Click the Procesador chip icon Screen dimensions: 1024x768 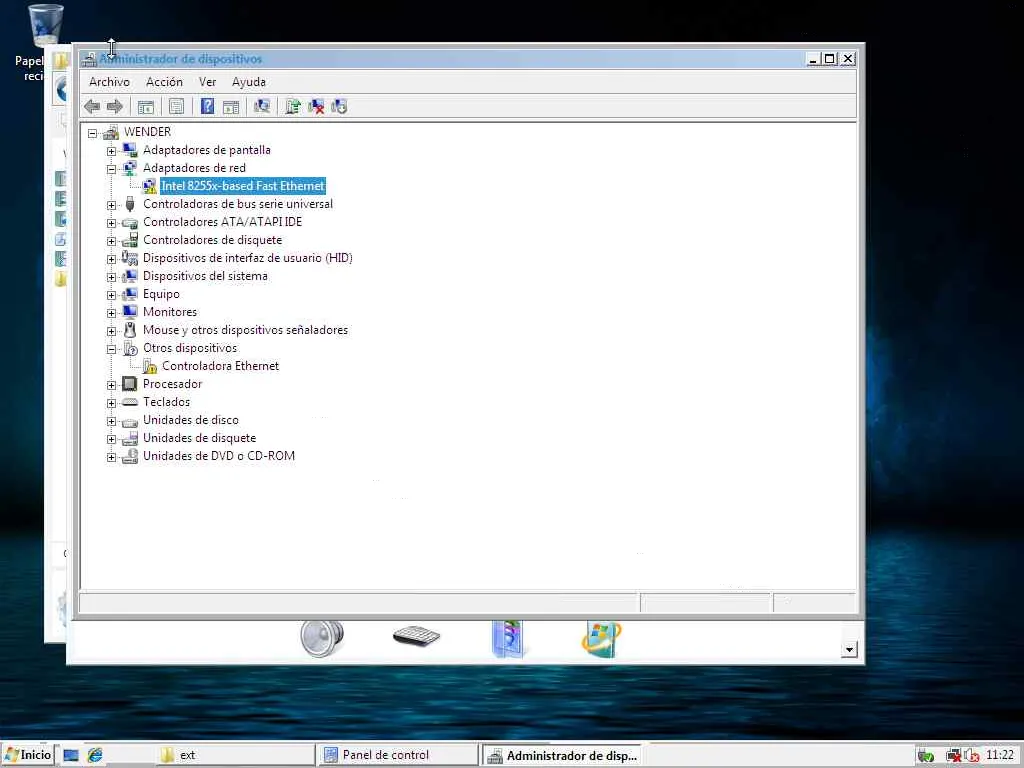pos(130,384)
